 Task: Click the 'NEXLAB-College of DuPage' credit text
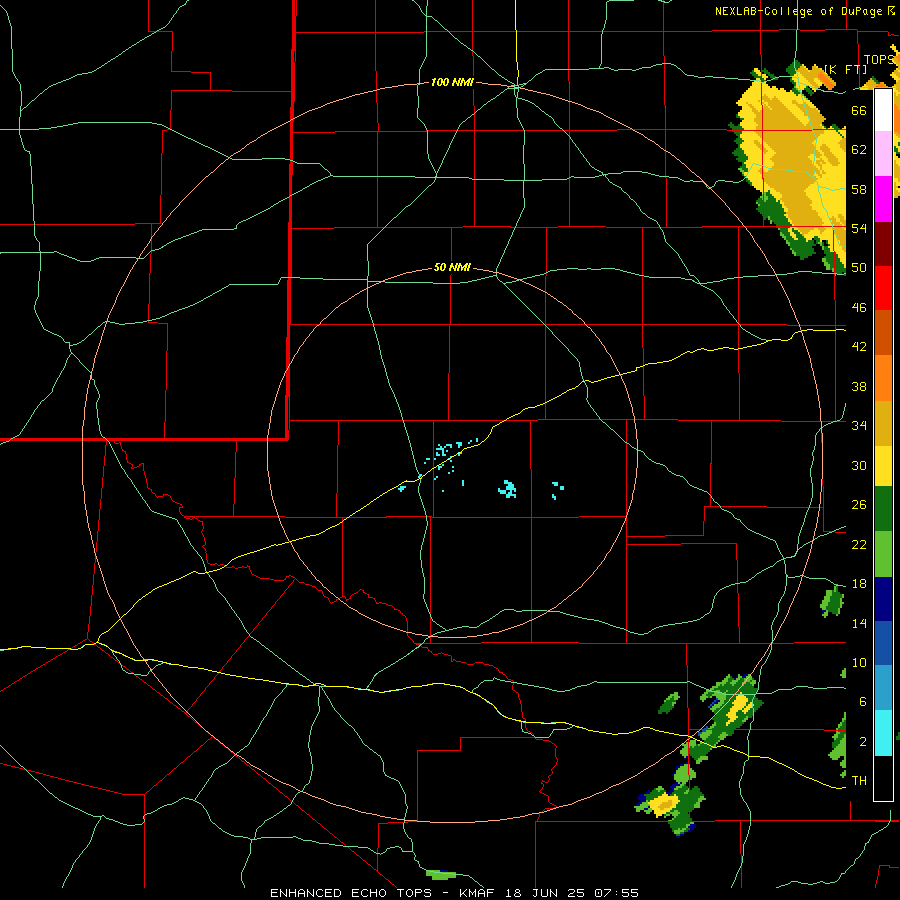[799, 11]
